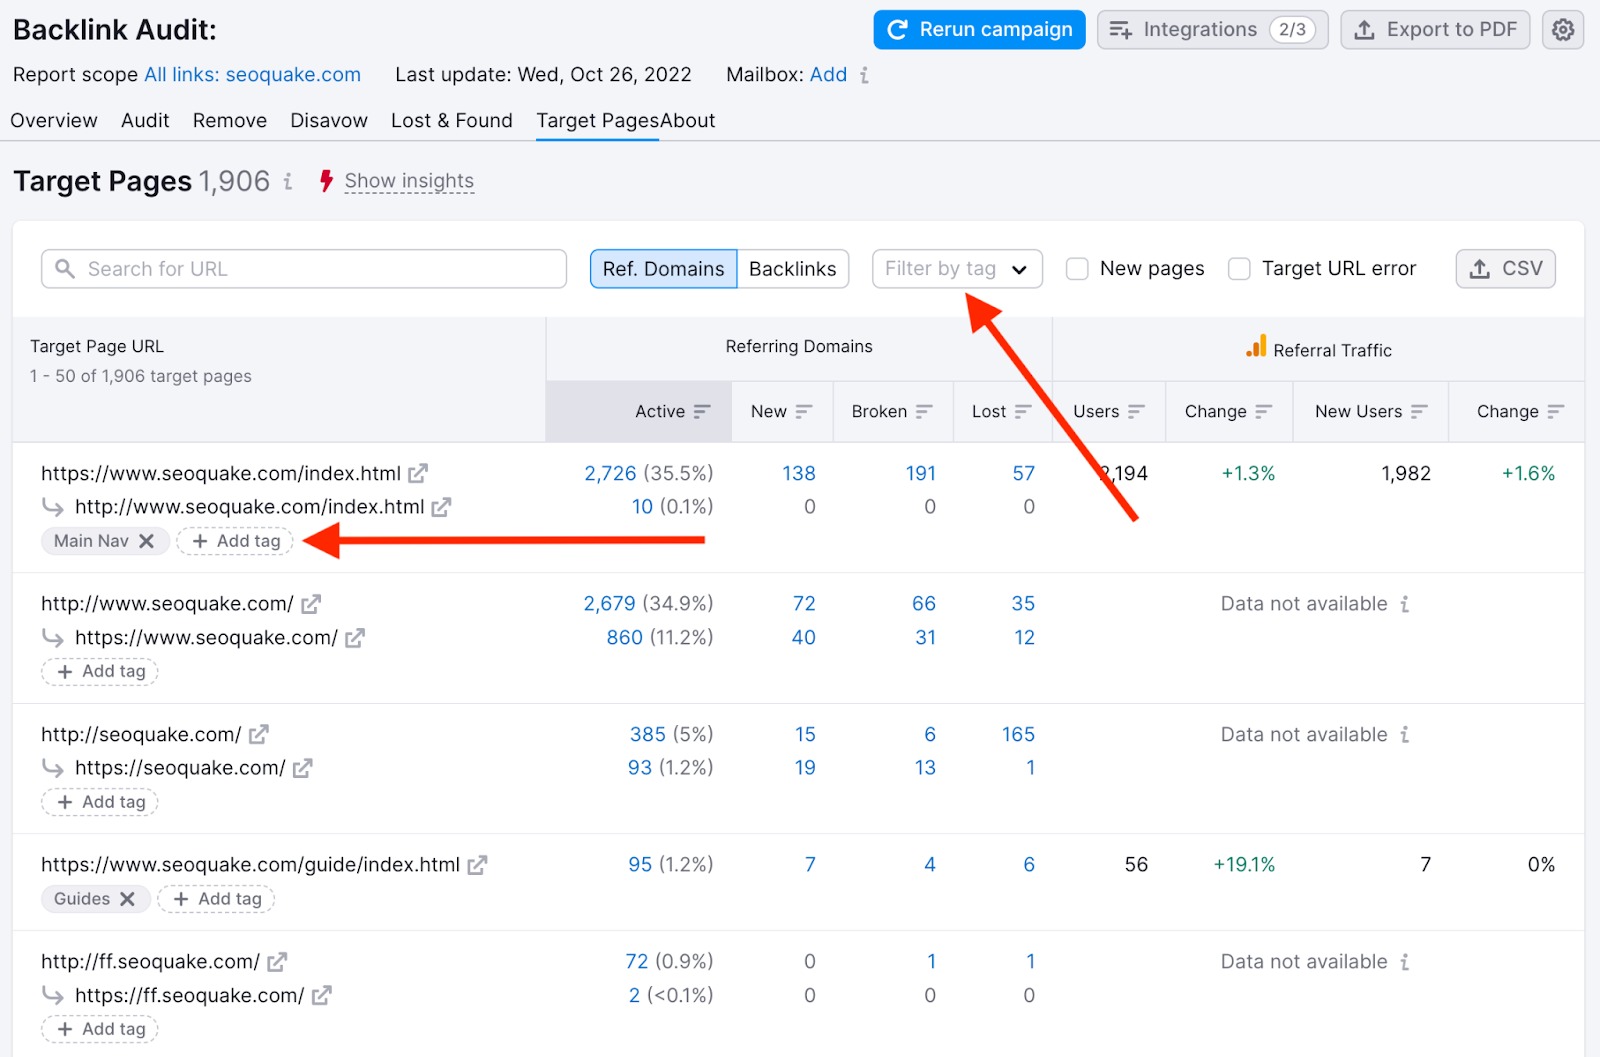Click the magnifier icon in the URL search bar
The height and width of the screenshot is (1057, 1600).
pos(66,268)
